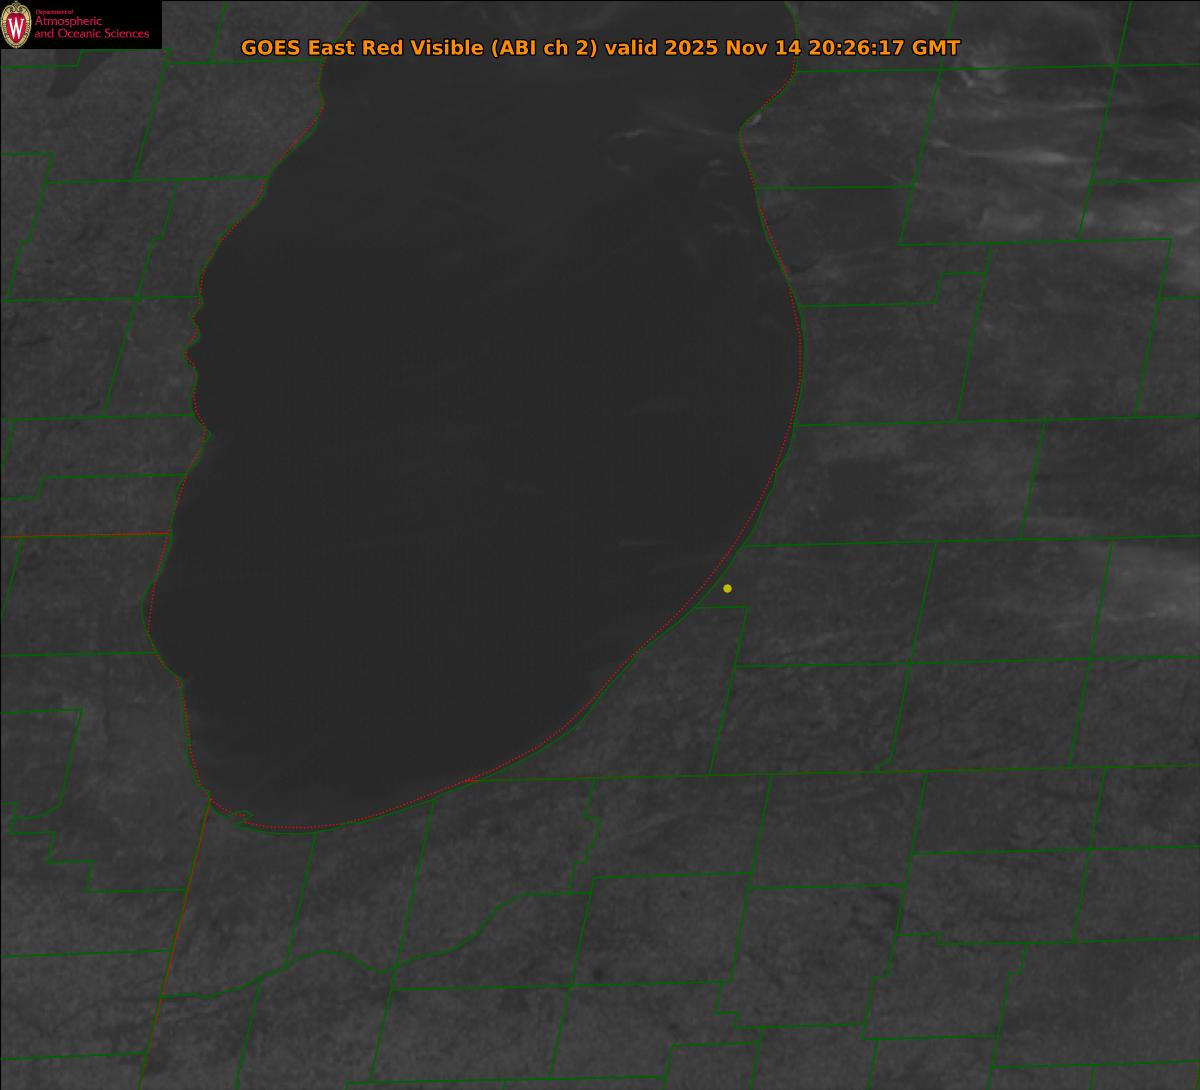Open the Atmospheric and Oceanic Sciences link
Image resolution: width=1200 pixels, height=1090 pixels.
[x=91, y=28]
